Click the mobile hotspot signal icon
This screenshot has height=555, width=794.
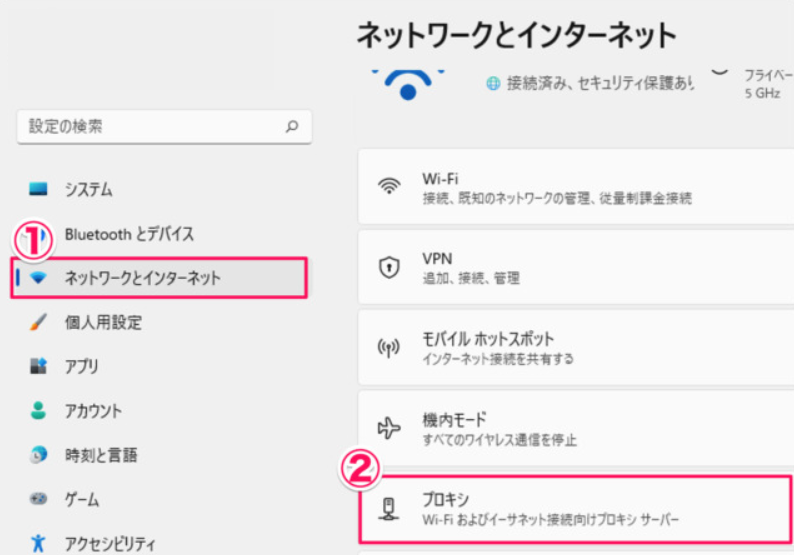(388, 348)
